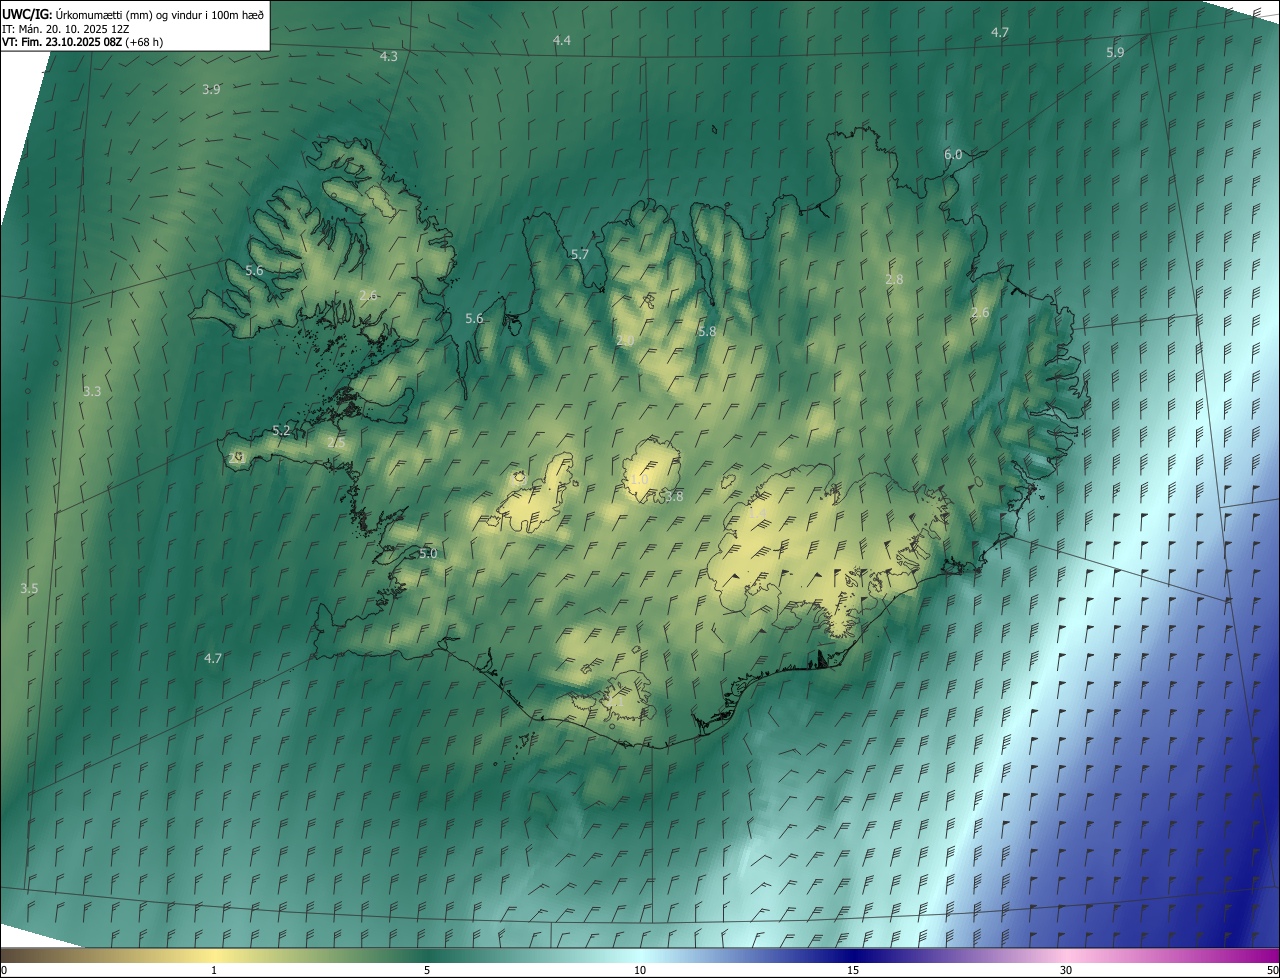Click the 5 tick on the colour scale

(427, 970)
